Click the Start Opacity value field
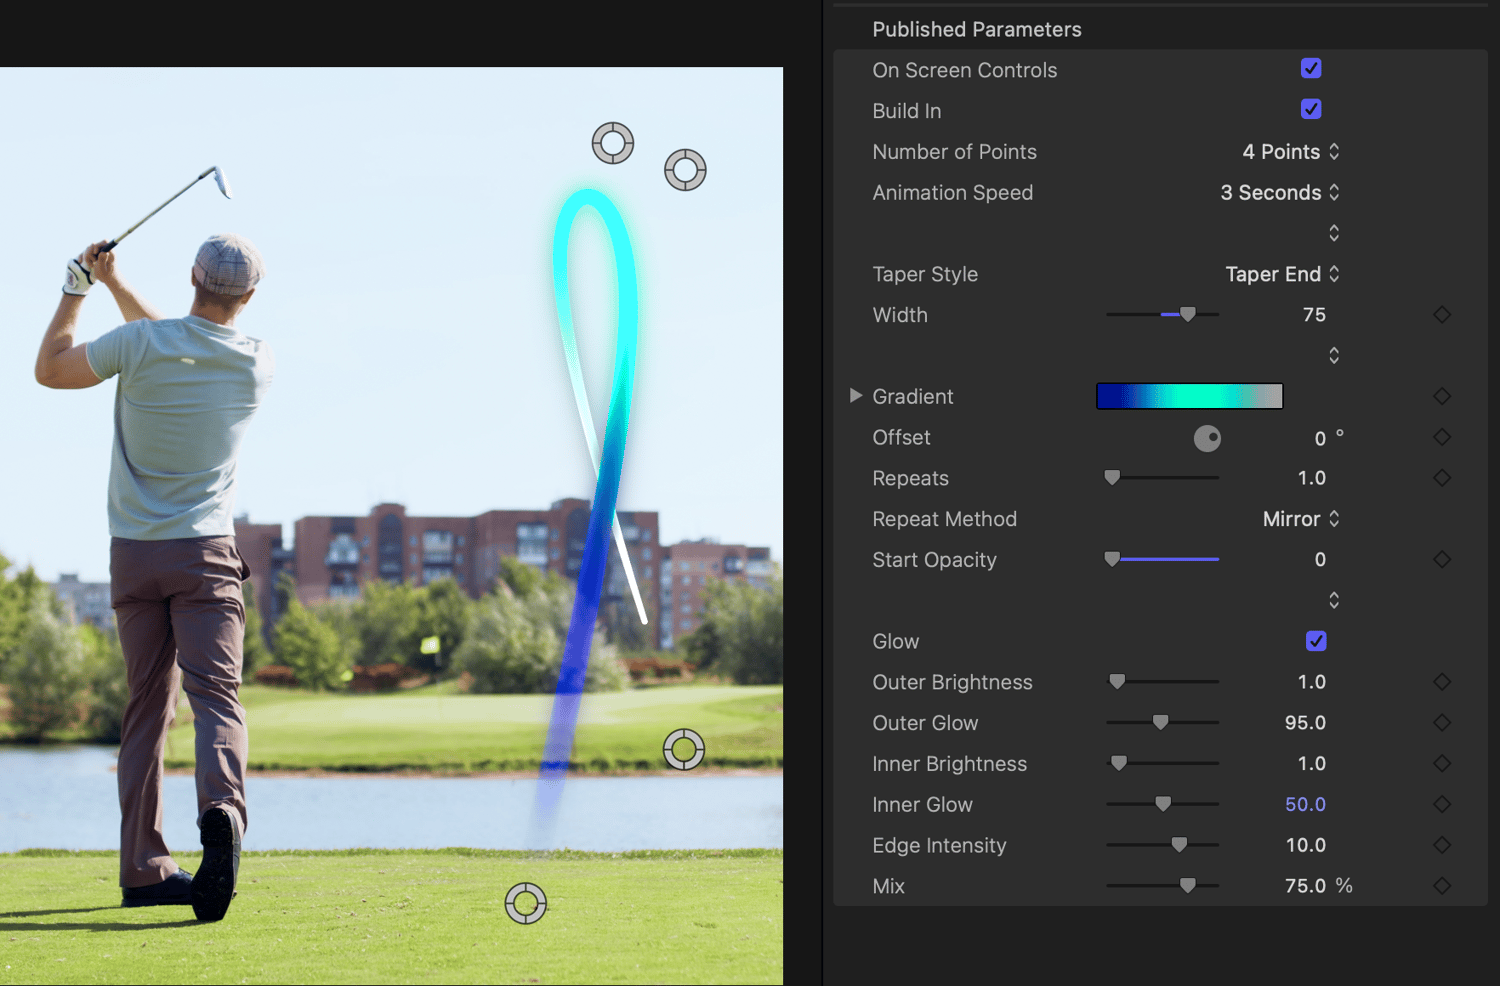 tap(1320, 560)
